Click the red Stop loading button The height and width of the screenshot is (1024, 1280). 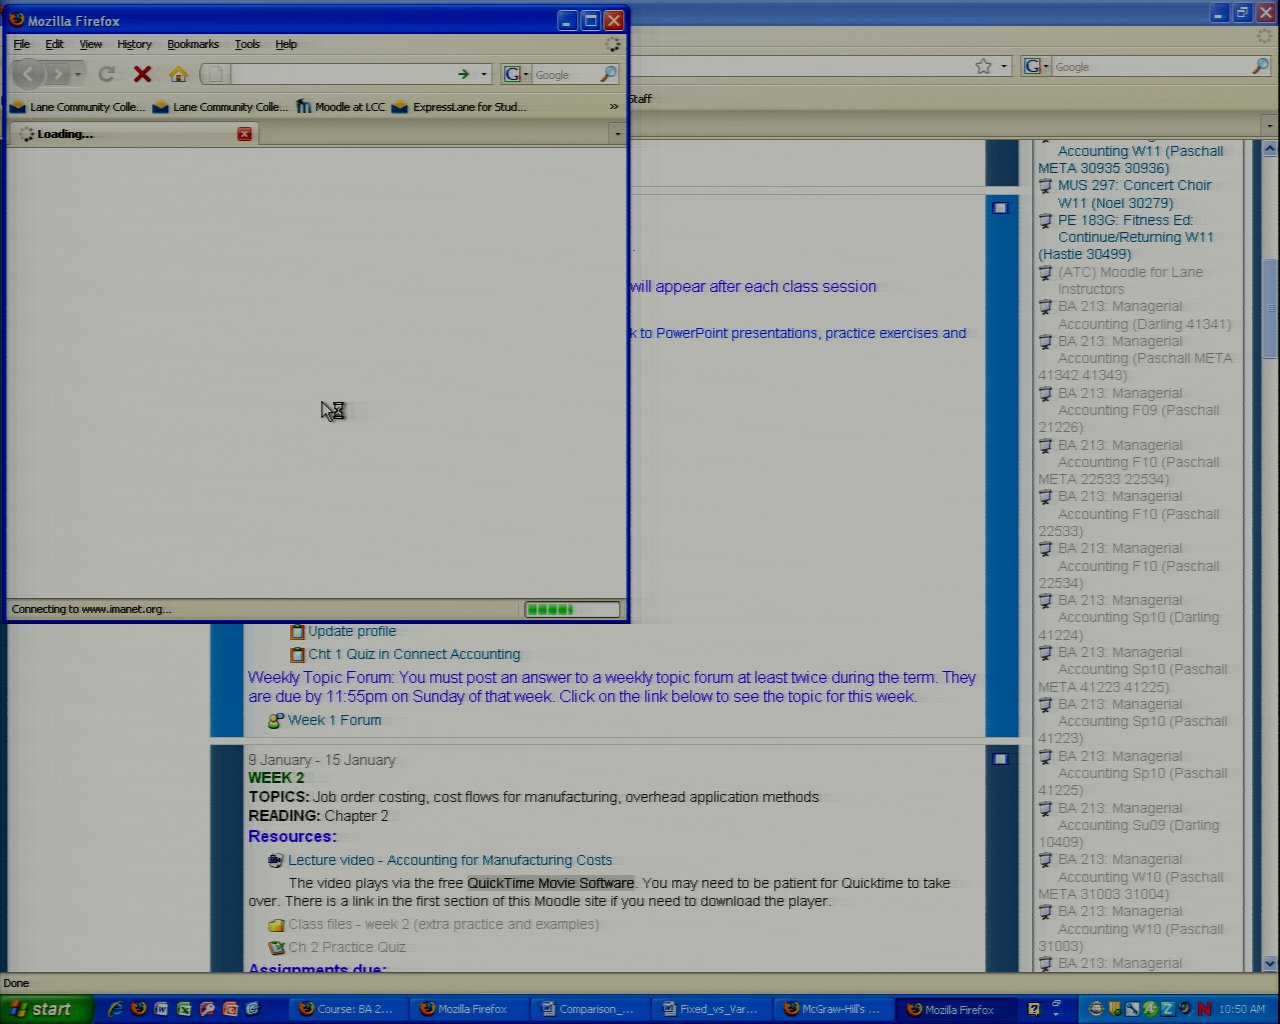pyautogui.click(x=142, y=74)
